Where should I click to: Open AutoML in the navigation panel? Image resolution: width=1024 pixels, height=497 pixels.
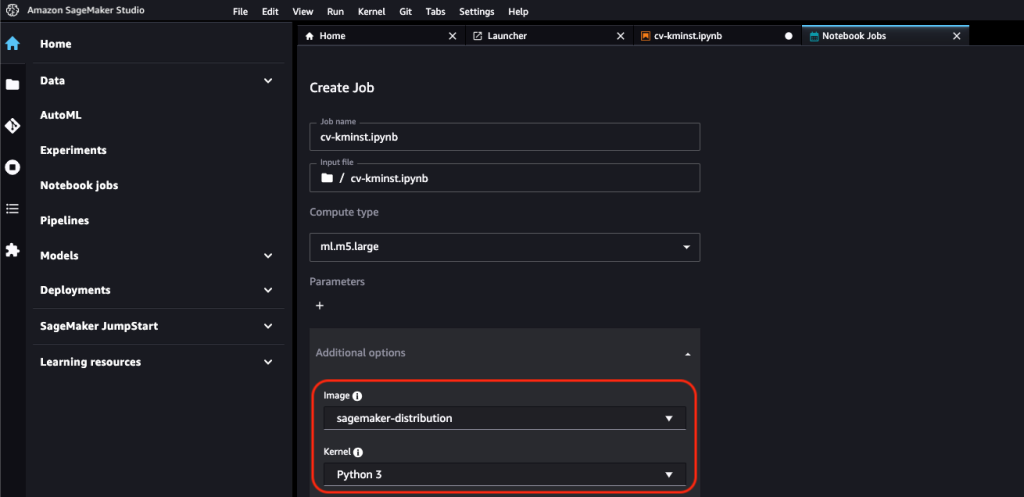coord(61,115)
